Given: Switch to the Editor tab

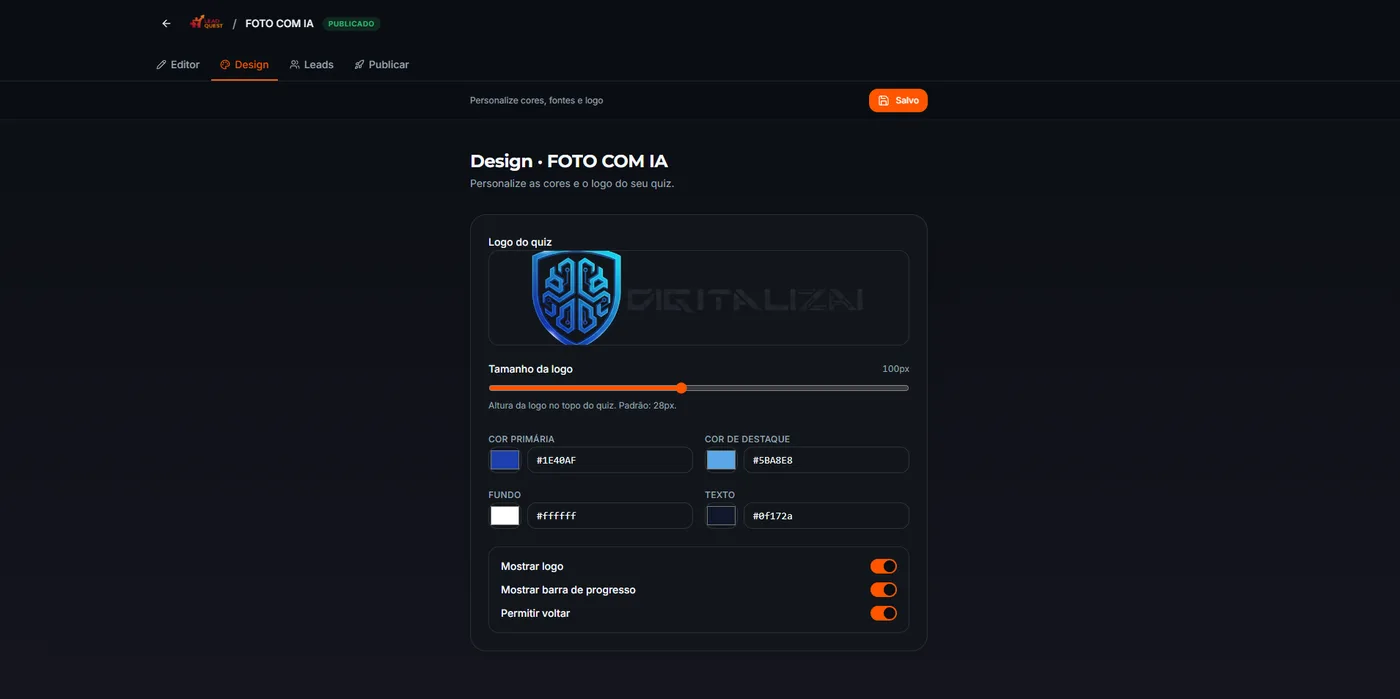Looking at the screenshot, I should click(178, 64).
